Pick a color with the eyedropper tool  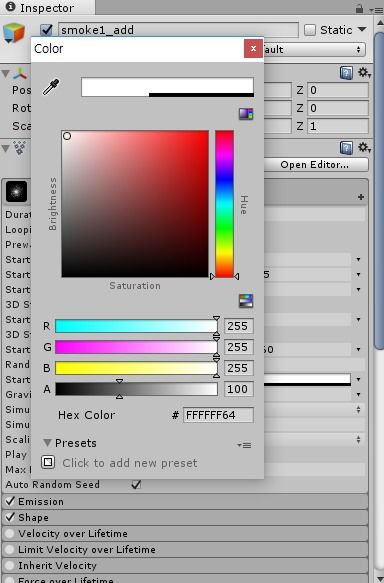pyautogui.click(x=51, y=87)
